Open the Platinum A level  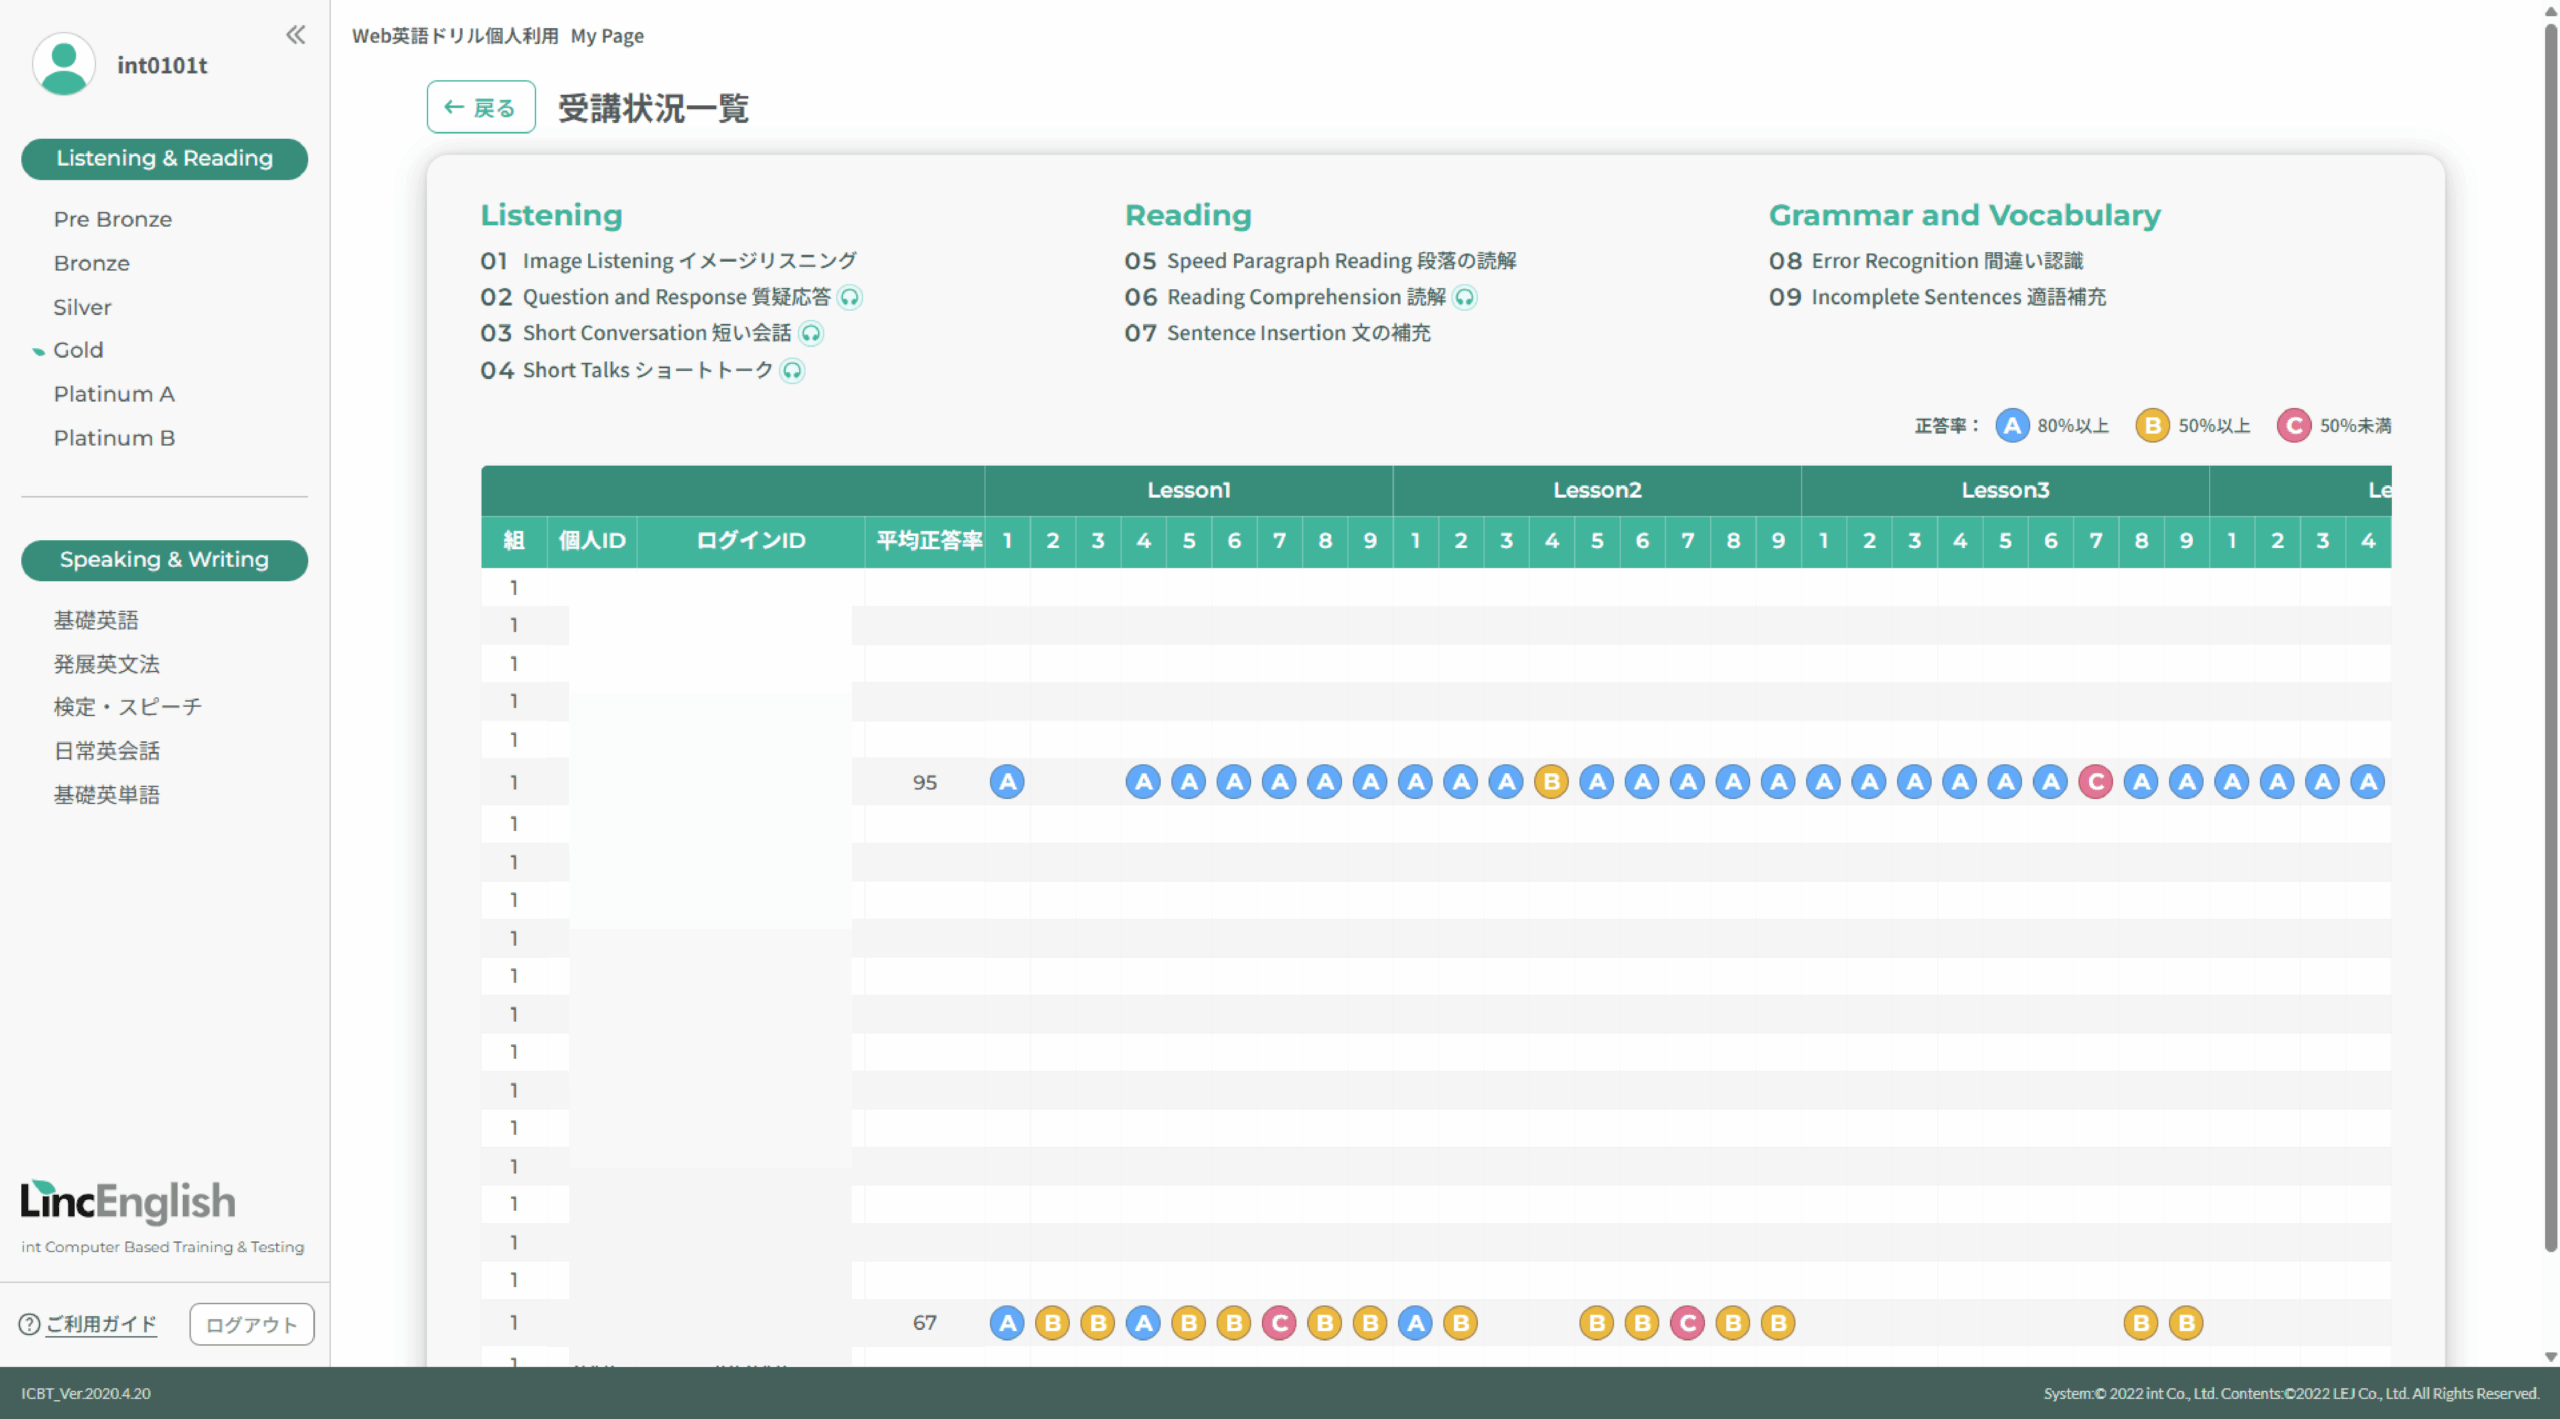tap(114, 394)
